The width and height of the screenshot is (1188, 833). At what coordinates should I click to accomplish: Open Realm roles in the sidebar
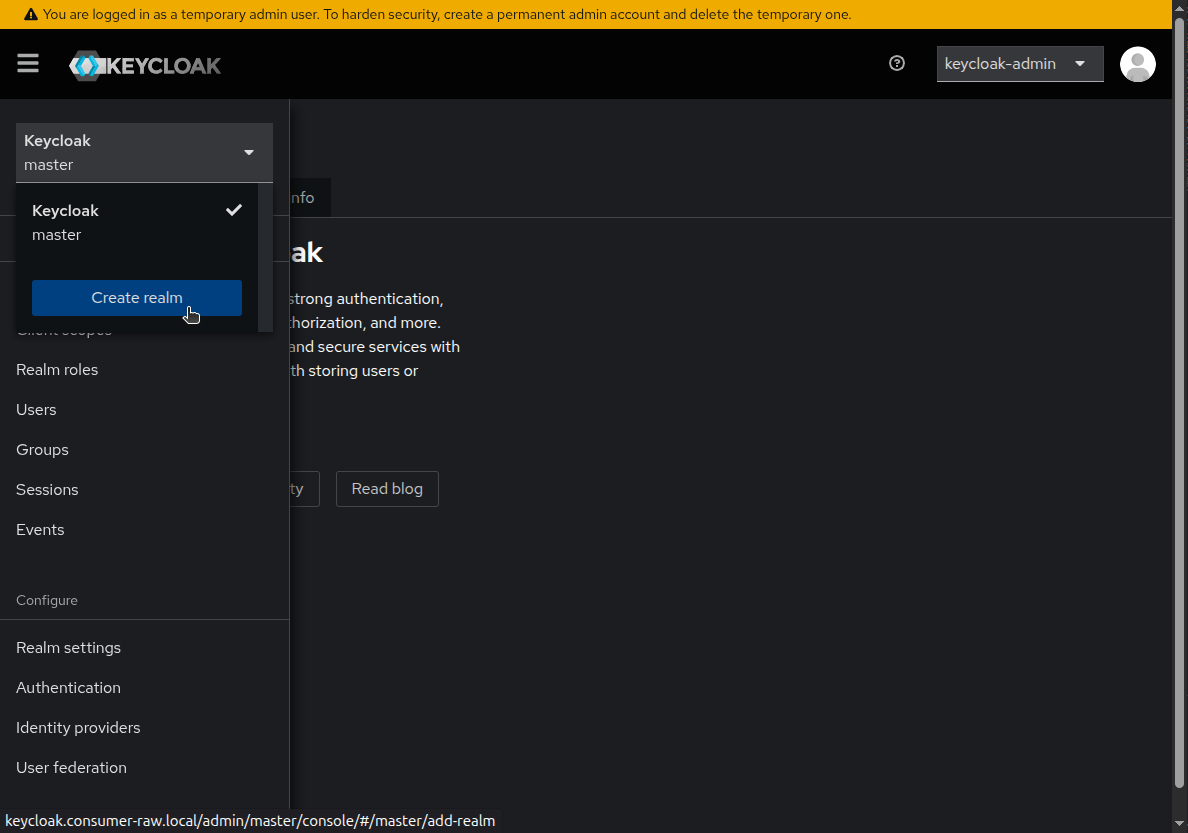click(58, 370)
